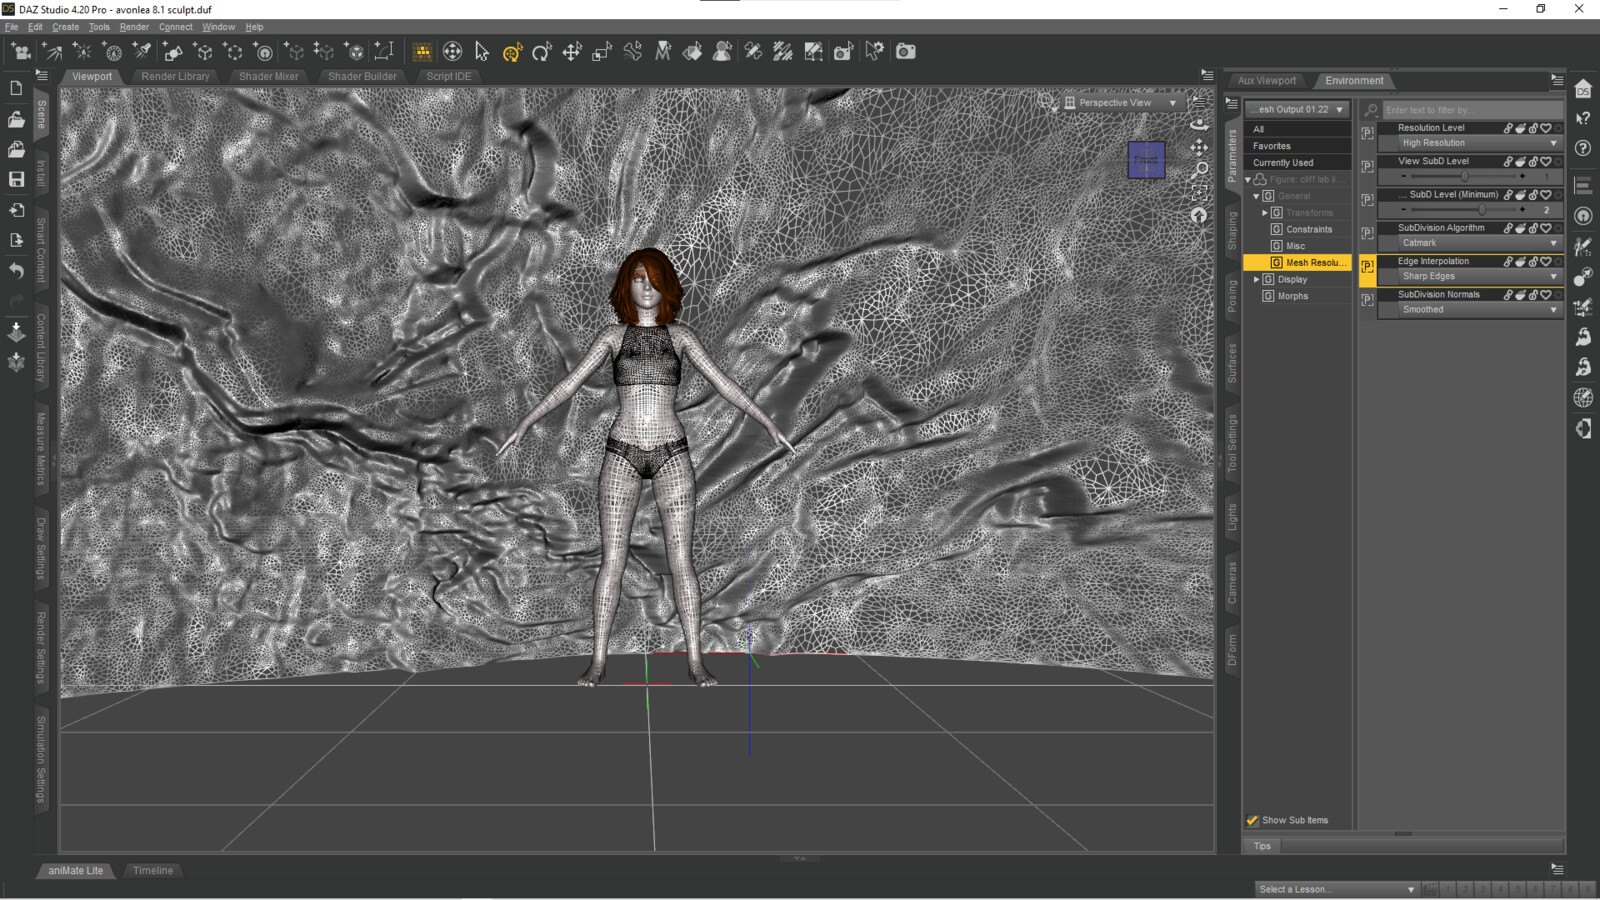Image resolution: width=1600 pixels, height=900 pixels.
Task: Open the Select a Lesson dropdown
Action: tap(1337, 889)
